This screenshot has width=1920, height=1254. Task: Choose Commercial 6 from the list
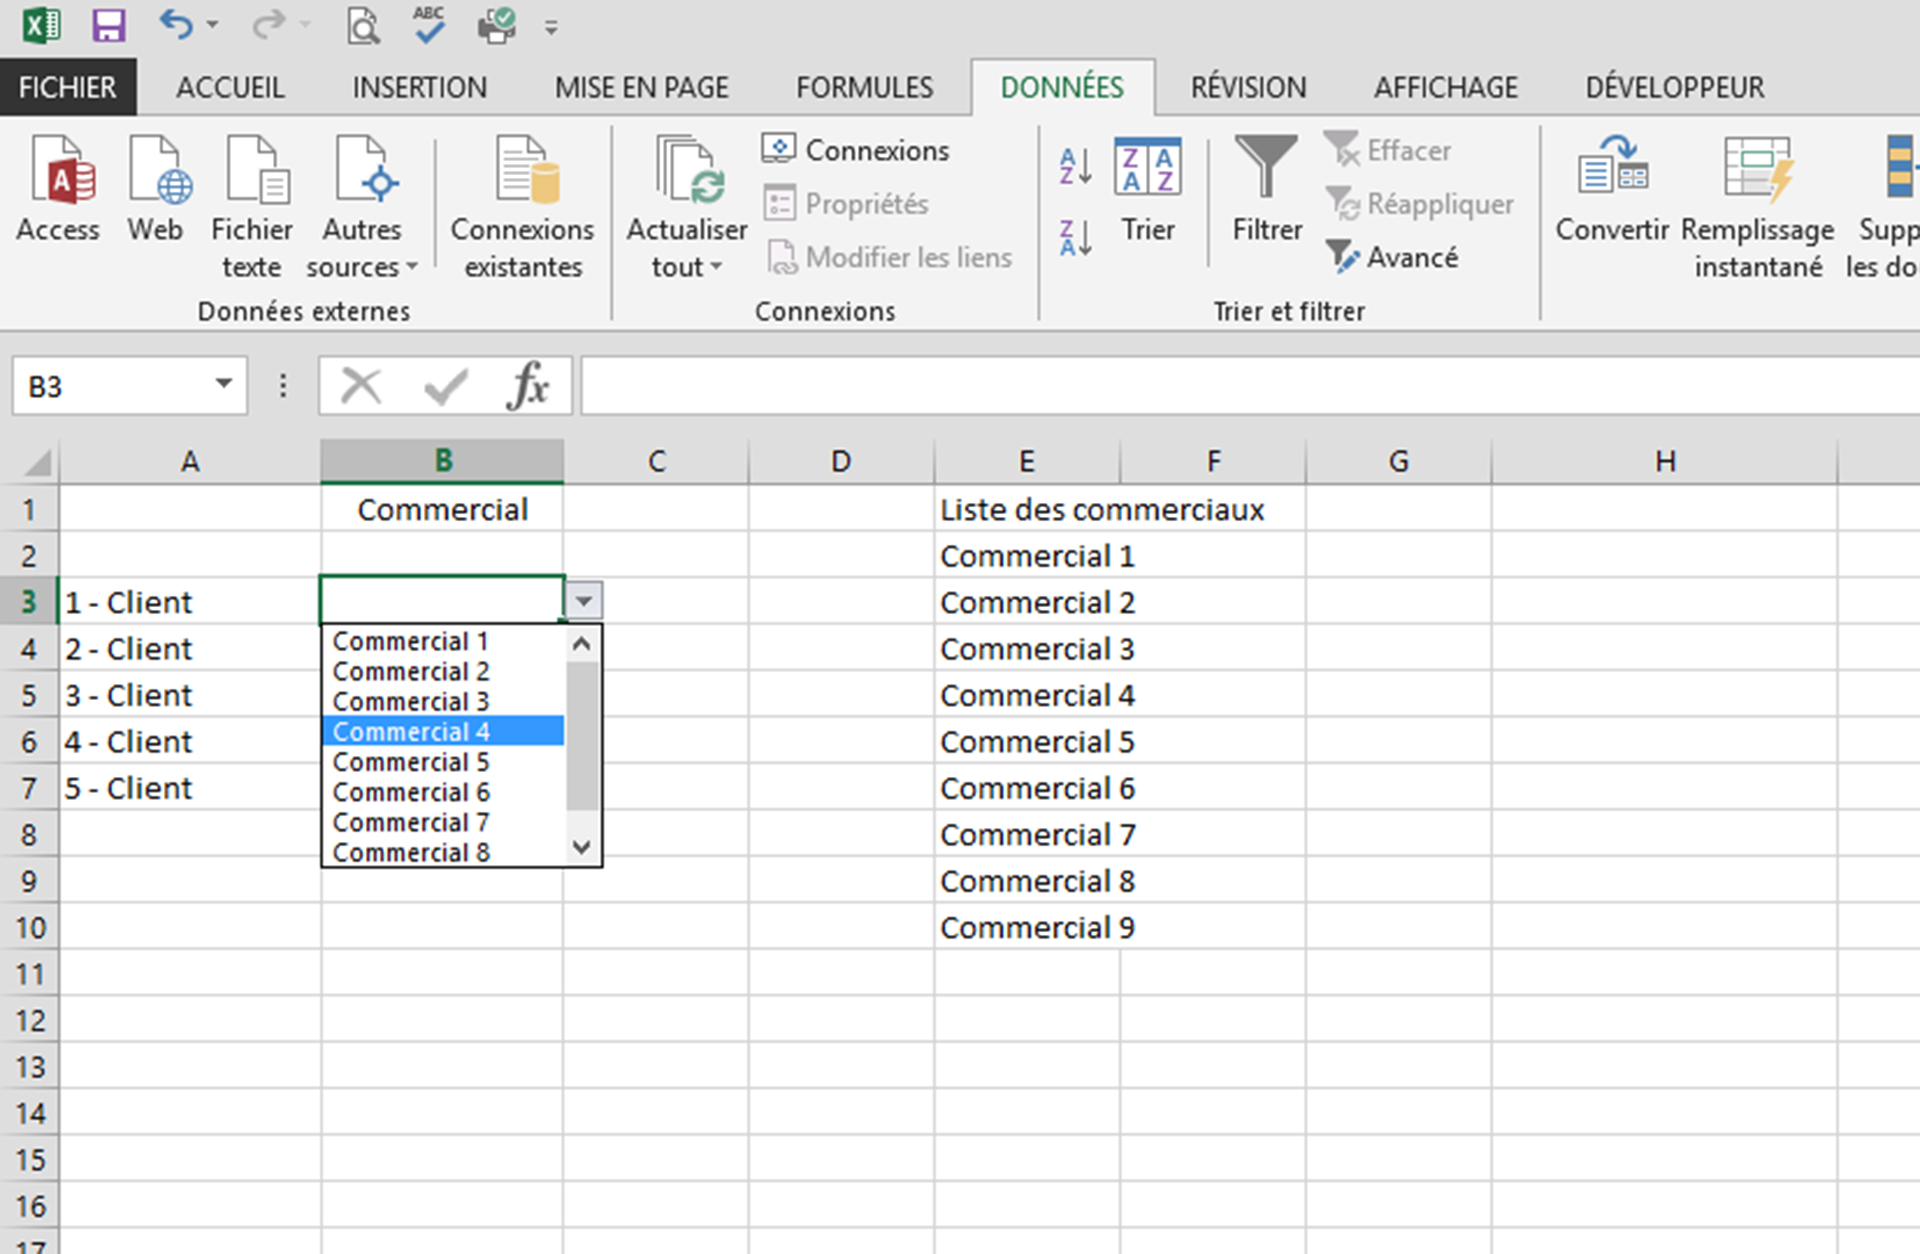[x=443, y=792]
